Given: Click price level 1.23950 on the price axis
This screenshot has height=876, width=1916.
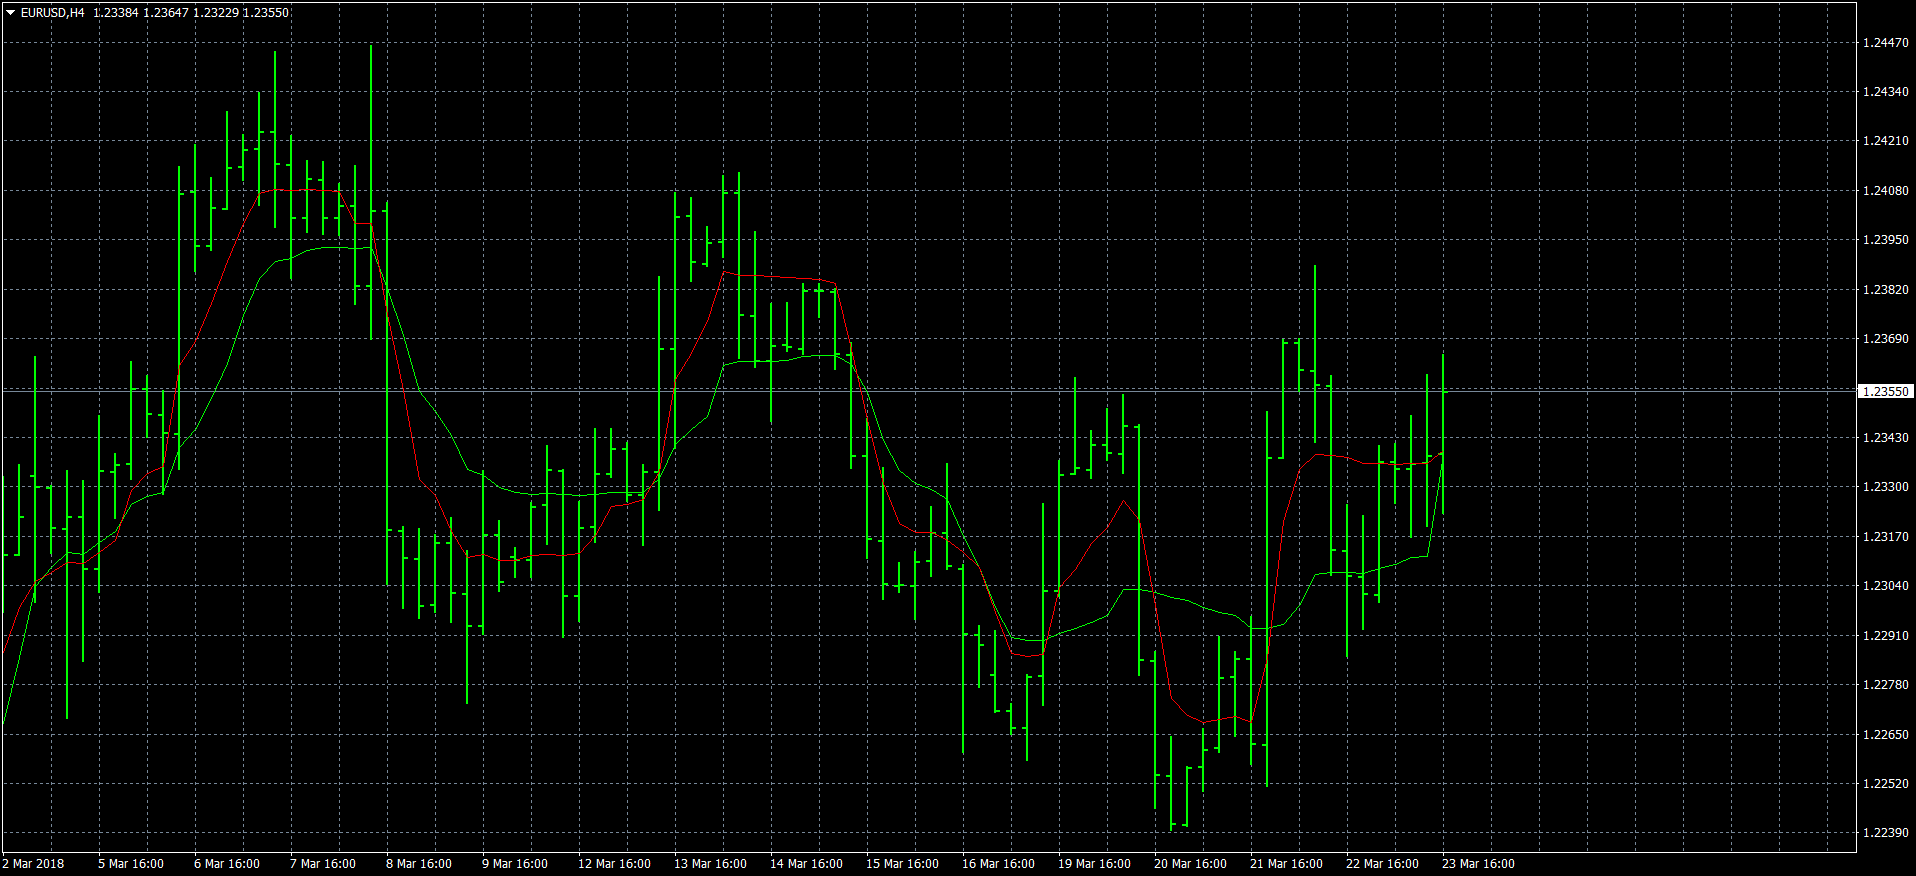Looking at the screenshot, I should tap(1885, 240).
